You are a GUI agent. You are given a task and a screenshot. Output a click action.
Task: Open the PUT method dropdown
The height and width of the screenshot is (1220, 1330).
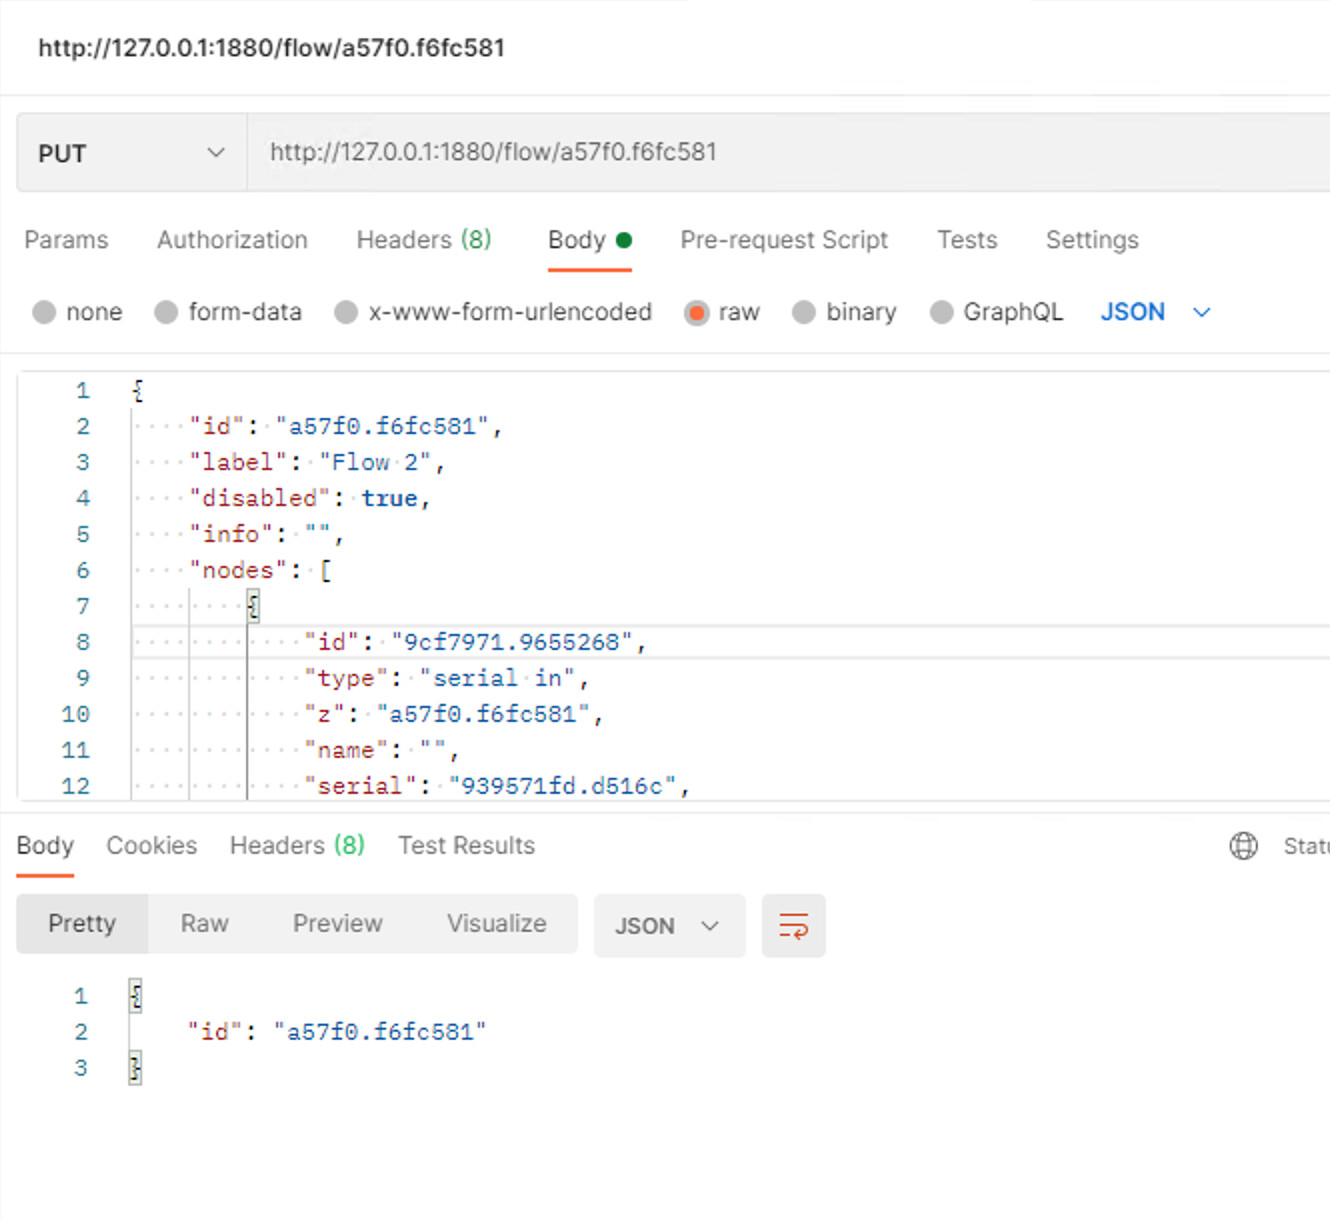pos(132,153)
